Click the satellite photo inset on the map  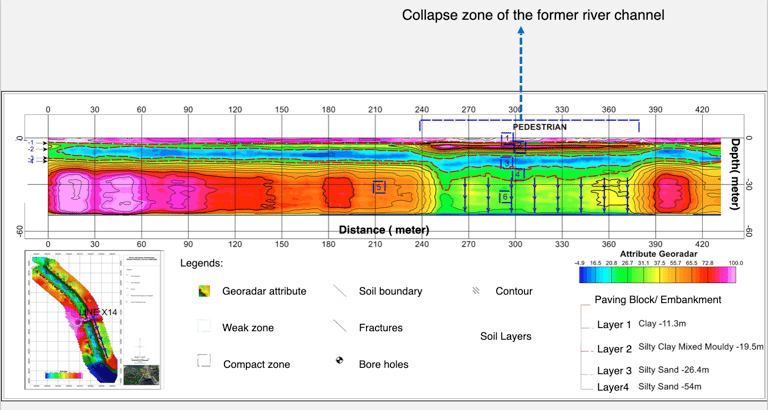(x=141, y=375)
